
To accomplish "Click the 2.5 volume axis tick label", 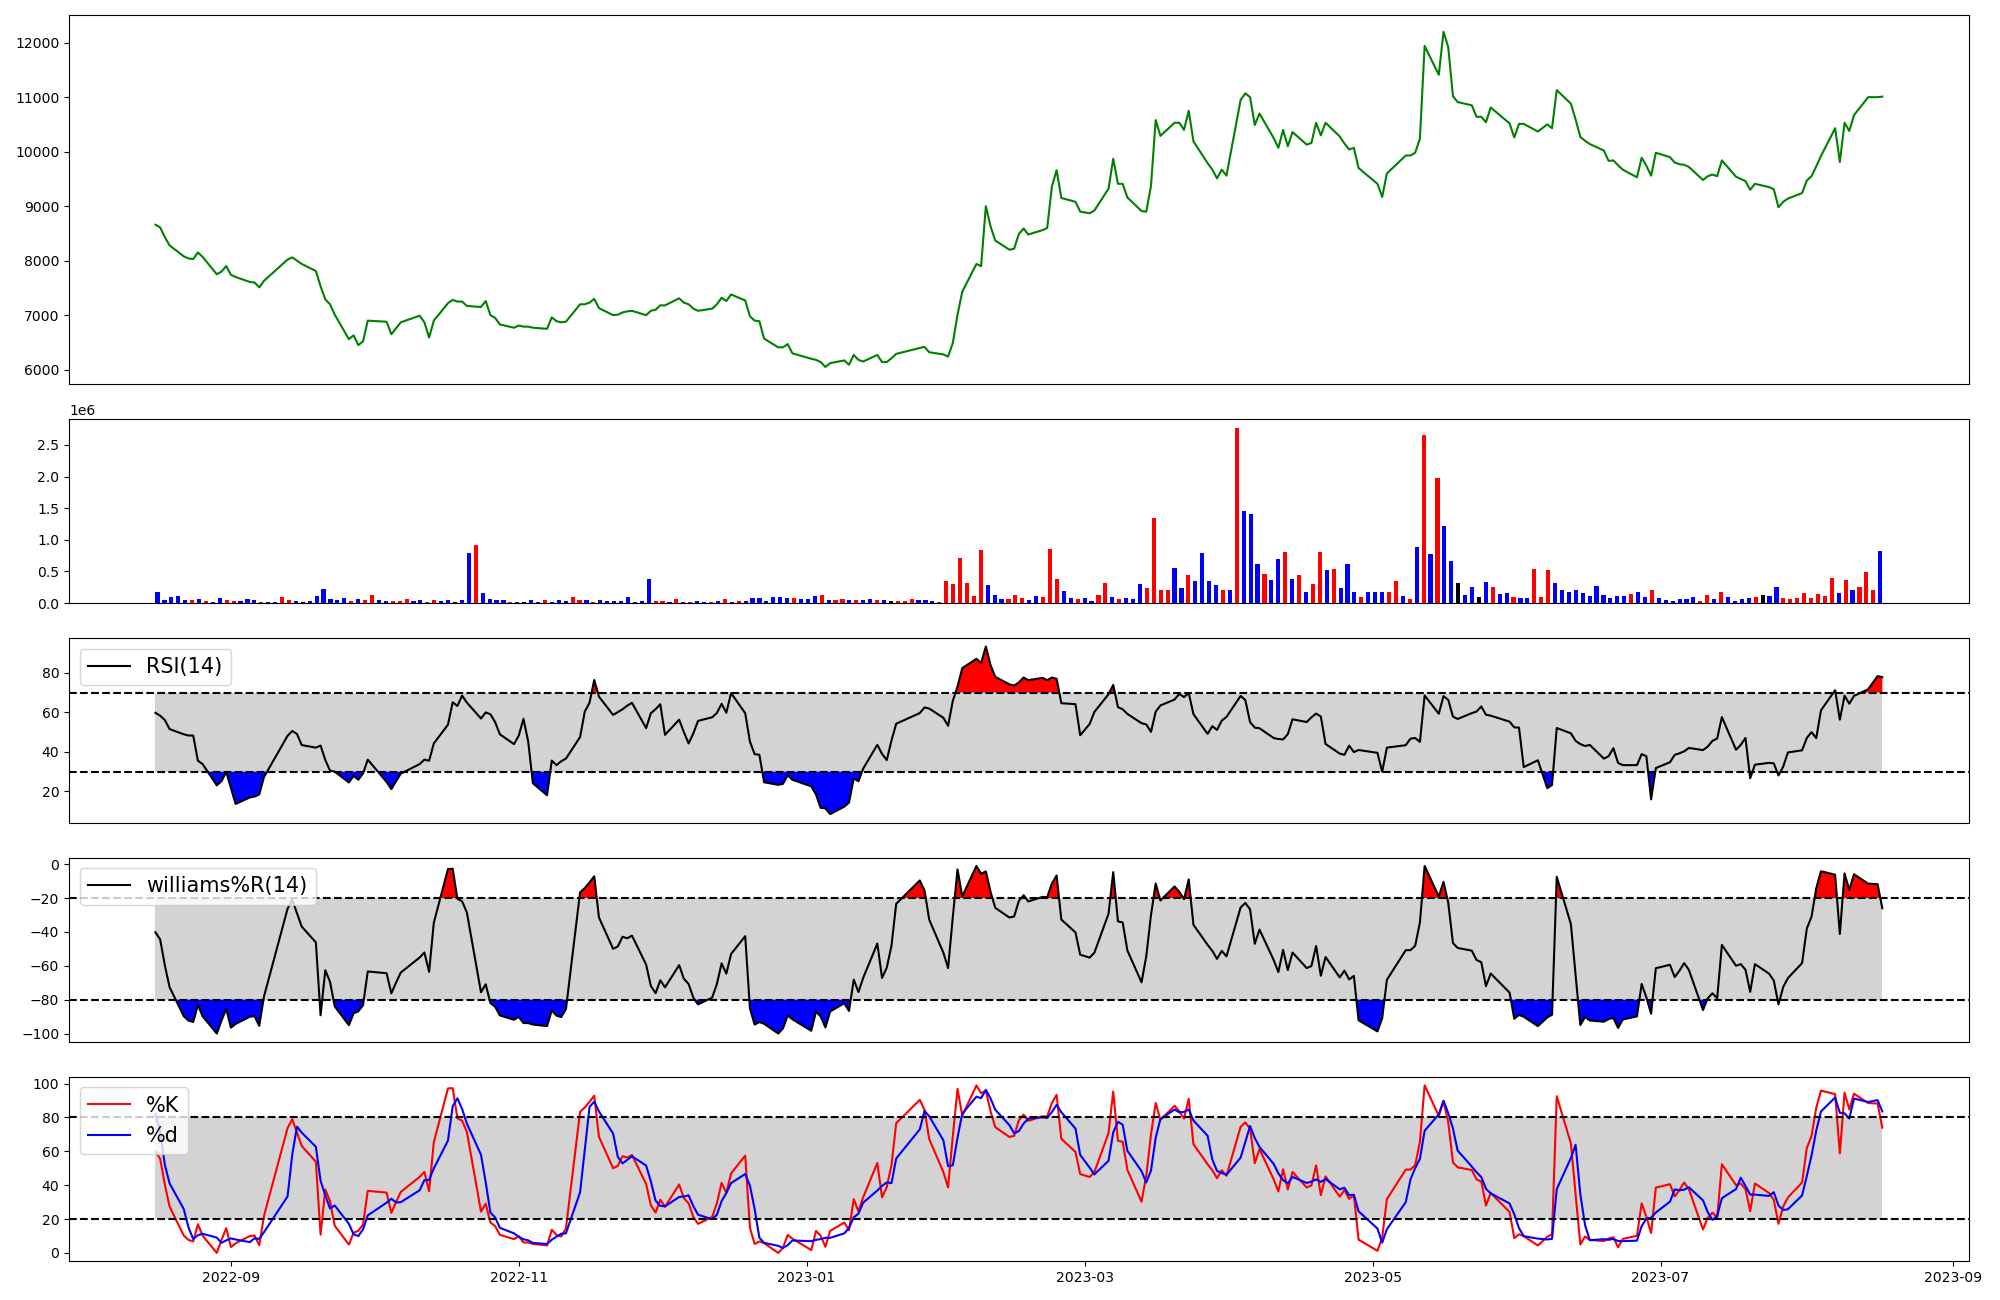I will 50,445.
